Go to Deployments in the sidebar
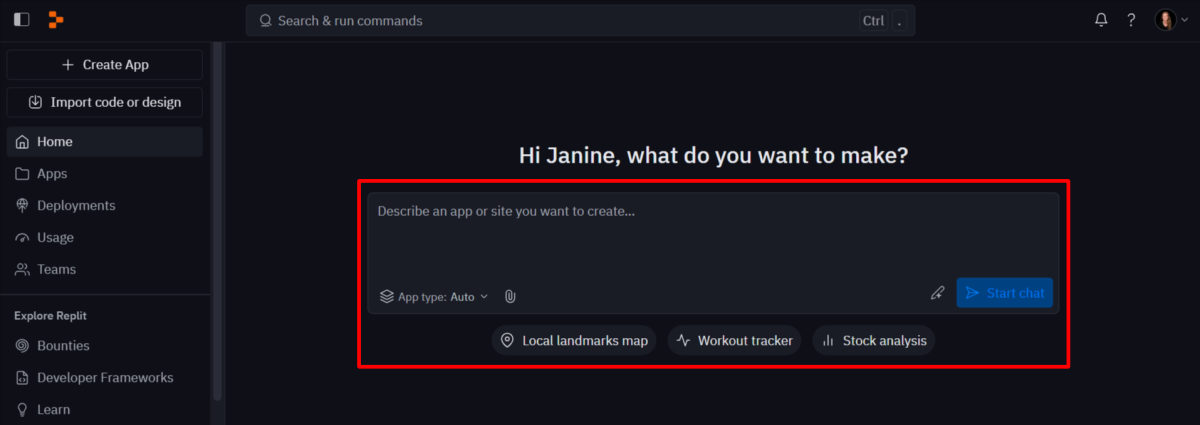The image size is (1200, 425). [x=76, y=206]
